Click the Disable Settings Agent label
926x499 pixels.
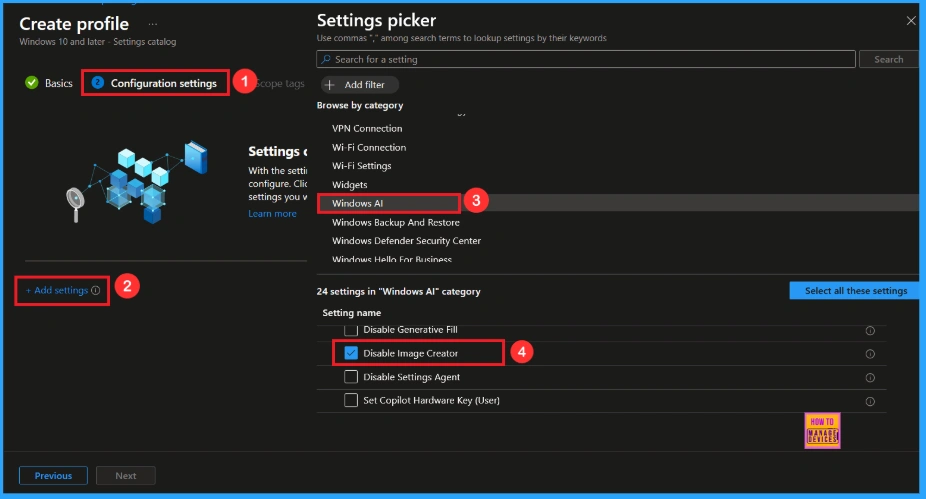click(412, 377)
